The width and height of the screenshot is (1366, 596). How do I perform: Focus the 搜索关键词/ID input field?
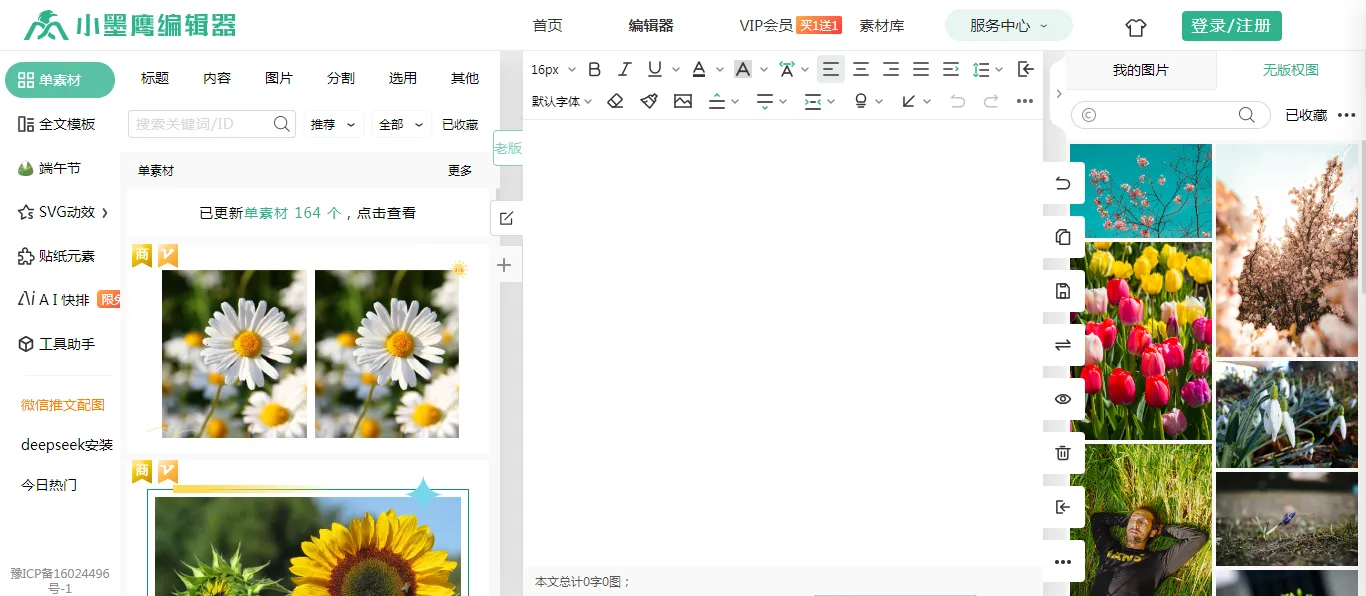pos(200,124)
